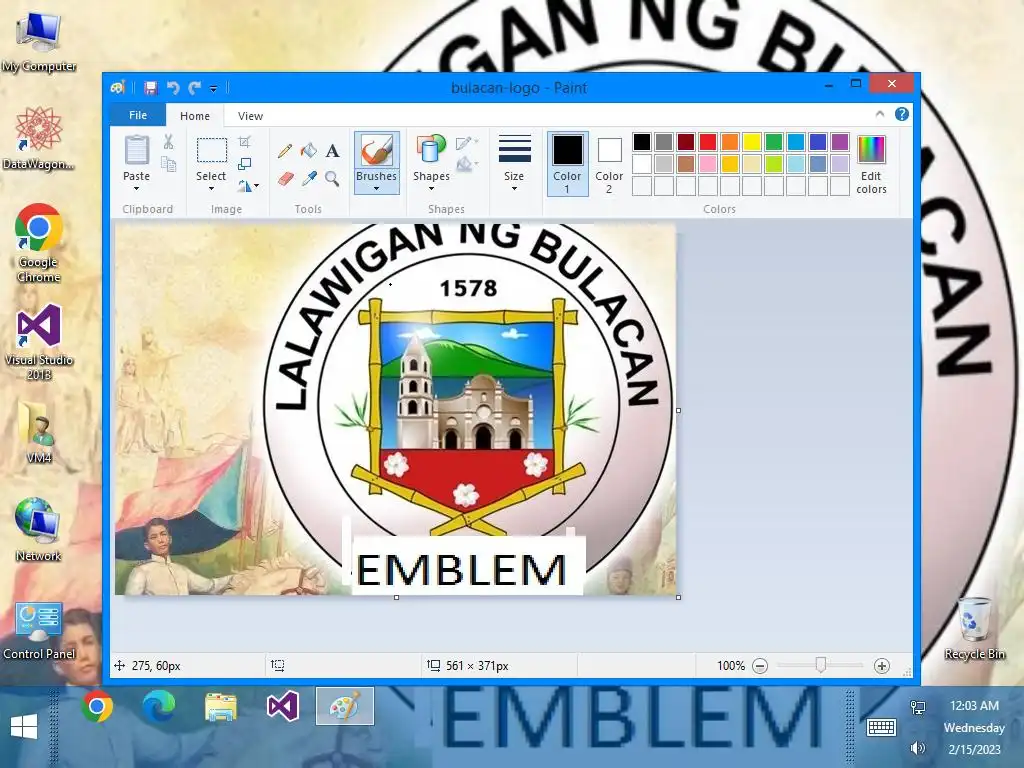Click the Shapes gallery icon

(x=431, y=149)
